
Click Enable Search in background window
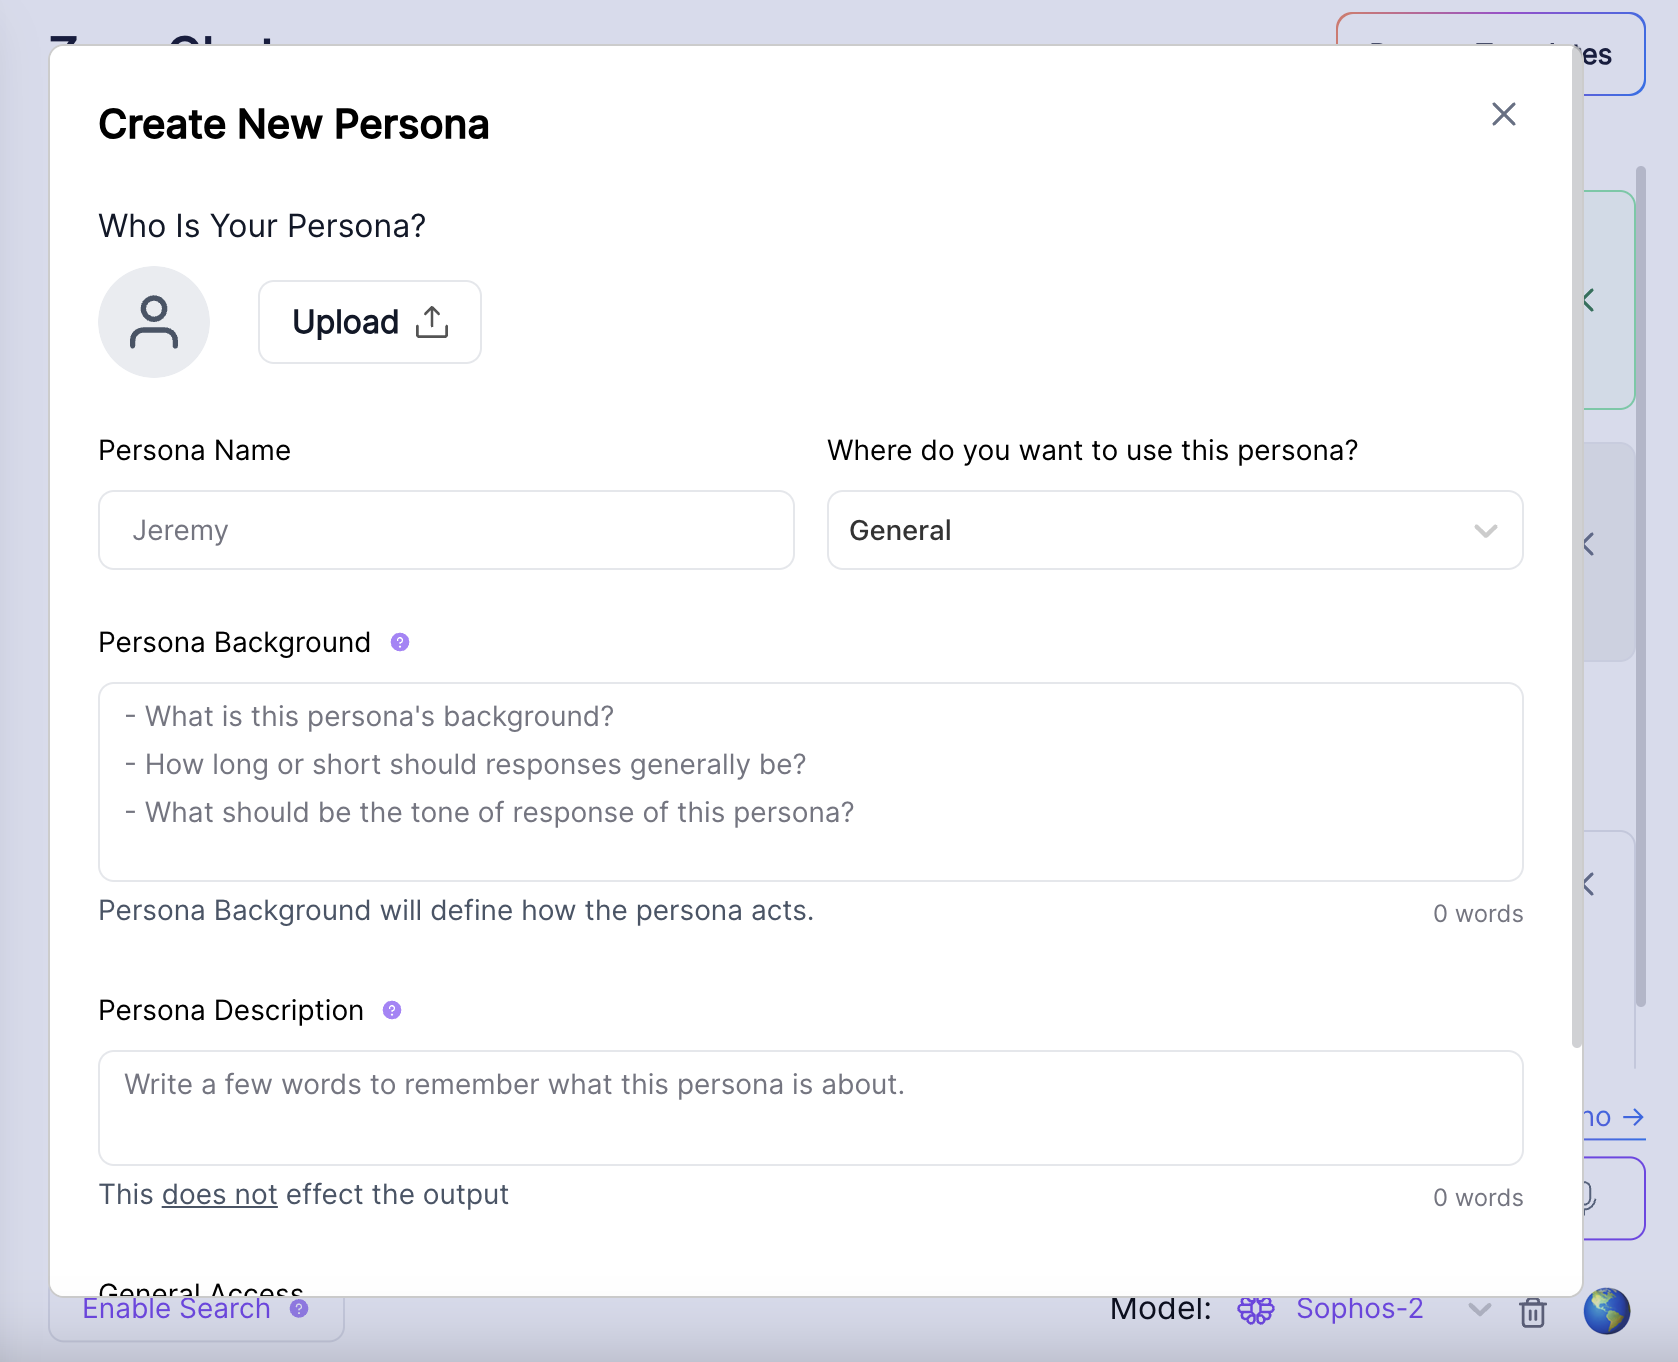(x=176, y=1309)
